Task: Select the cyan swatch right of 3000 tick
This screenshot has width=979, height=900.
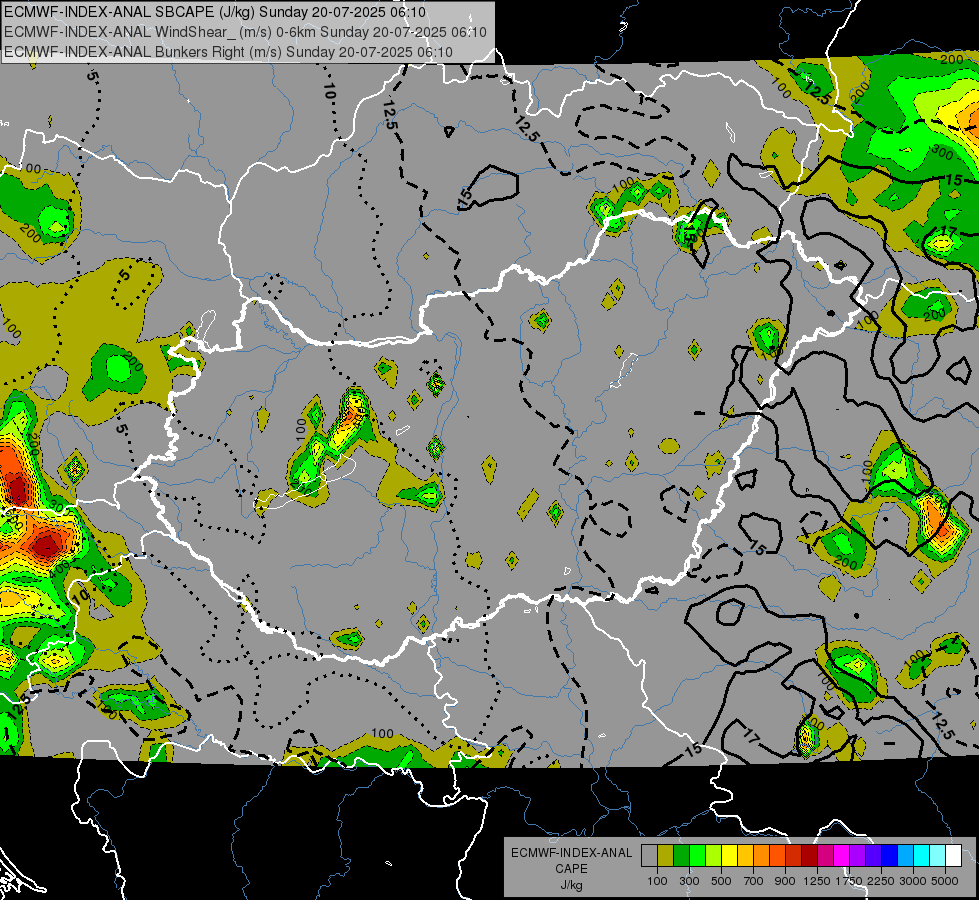Action: tap(922, 856)
